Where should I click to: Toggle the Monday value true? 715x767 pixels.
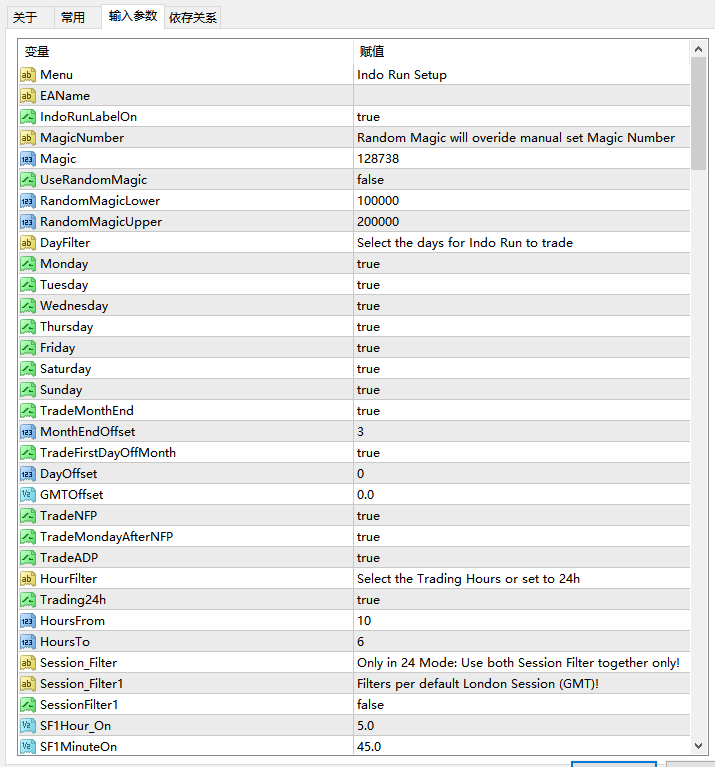click(368, 264)
